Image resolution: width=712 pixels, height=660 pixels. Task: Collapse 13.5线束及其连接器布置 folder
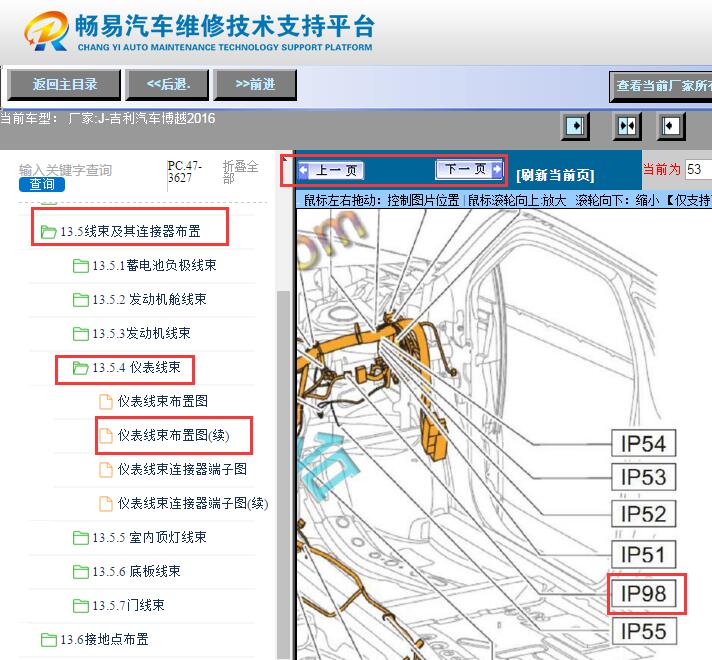point(130,231)
